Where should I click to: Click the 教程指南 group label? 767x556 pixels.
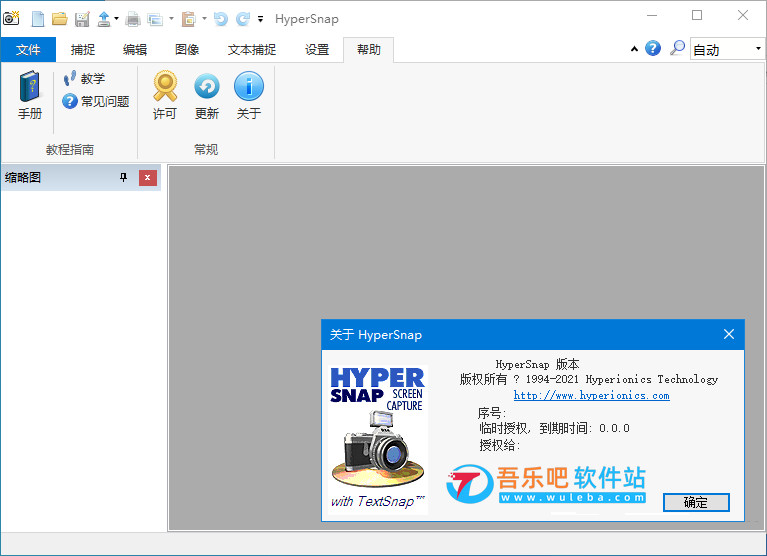[70, 149]
